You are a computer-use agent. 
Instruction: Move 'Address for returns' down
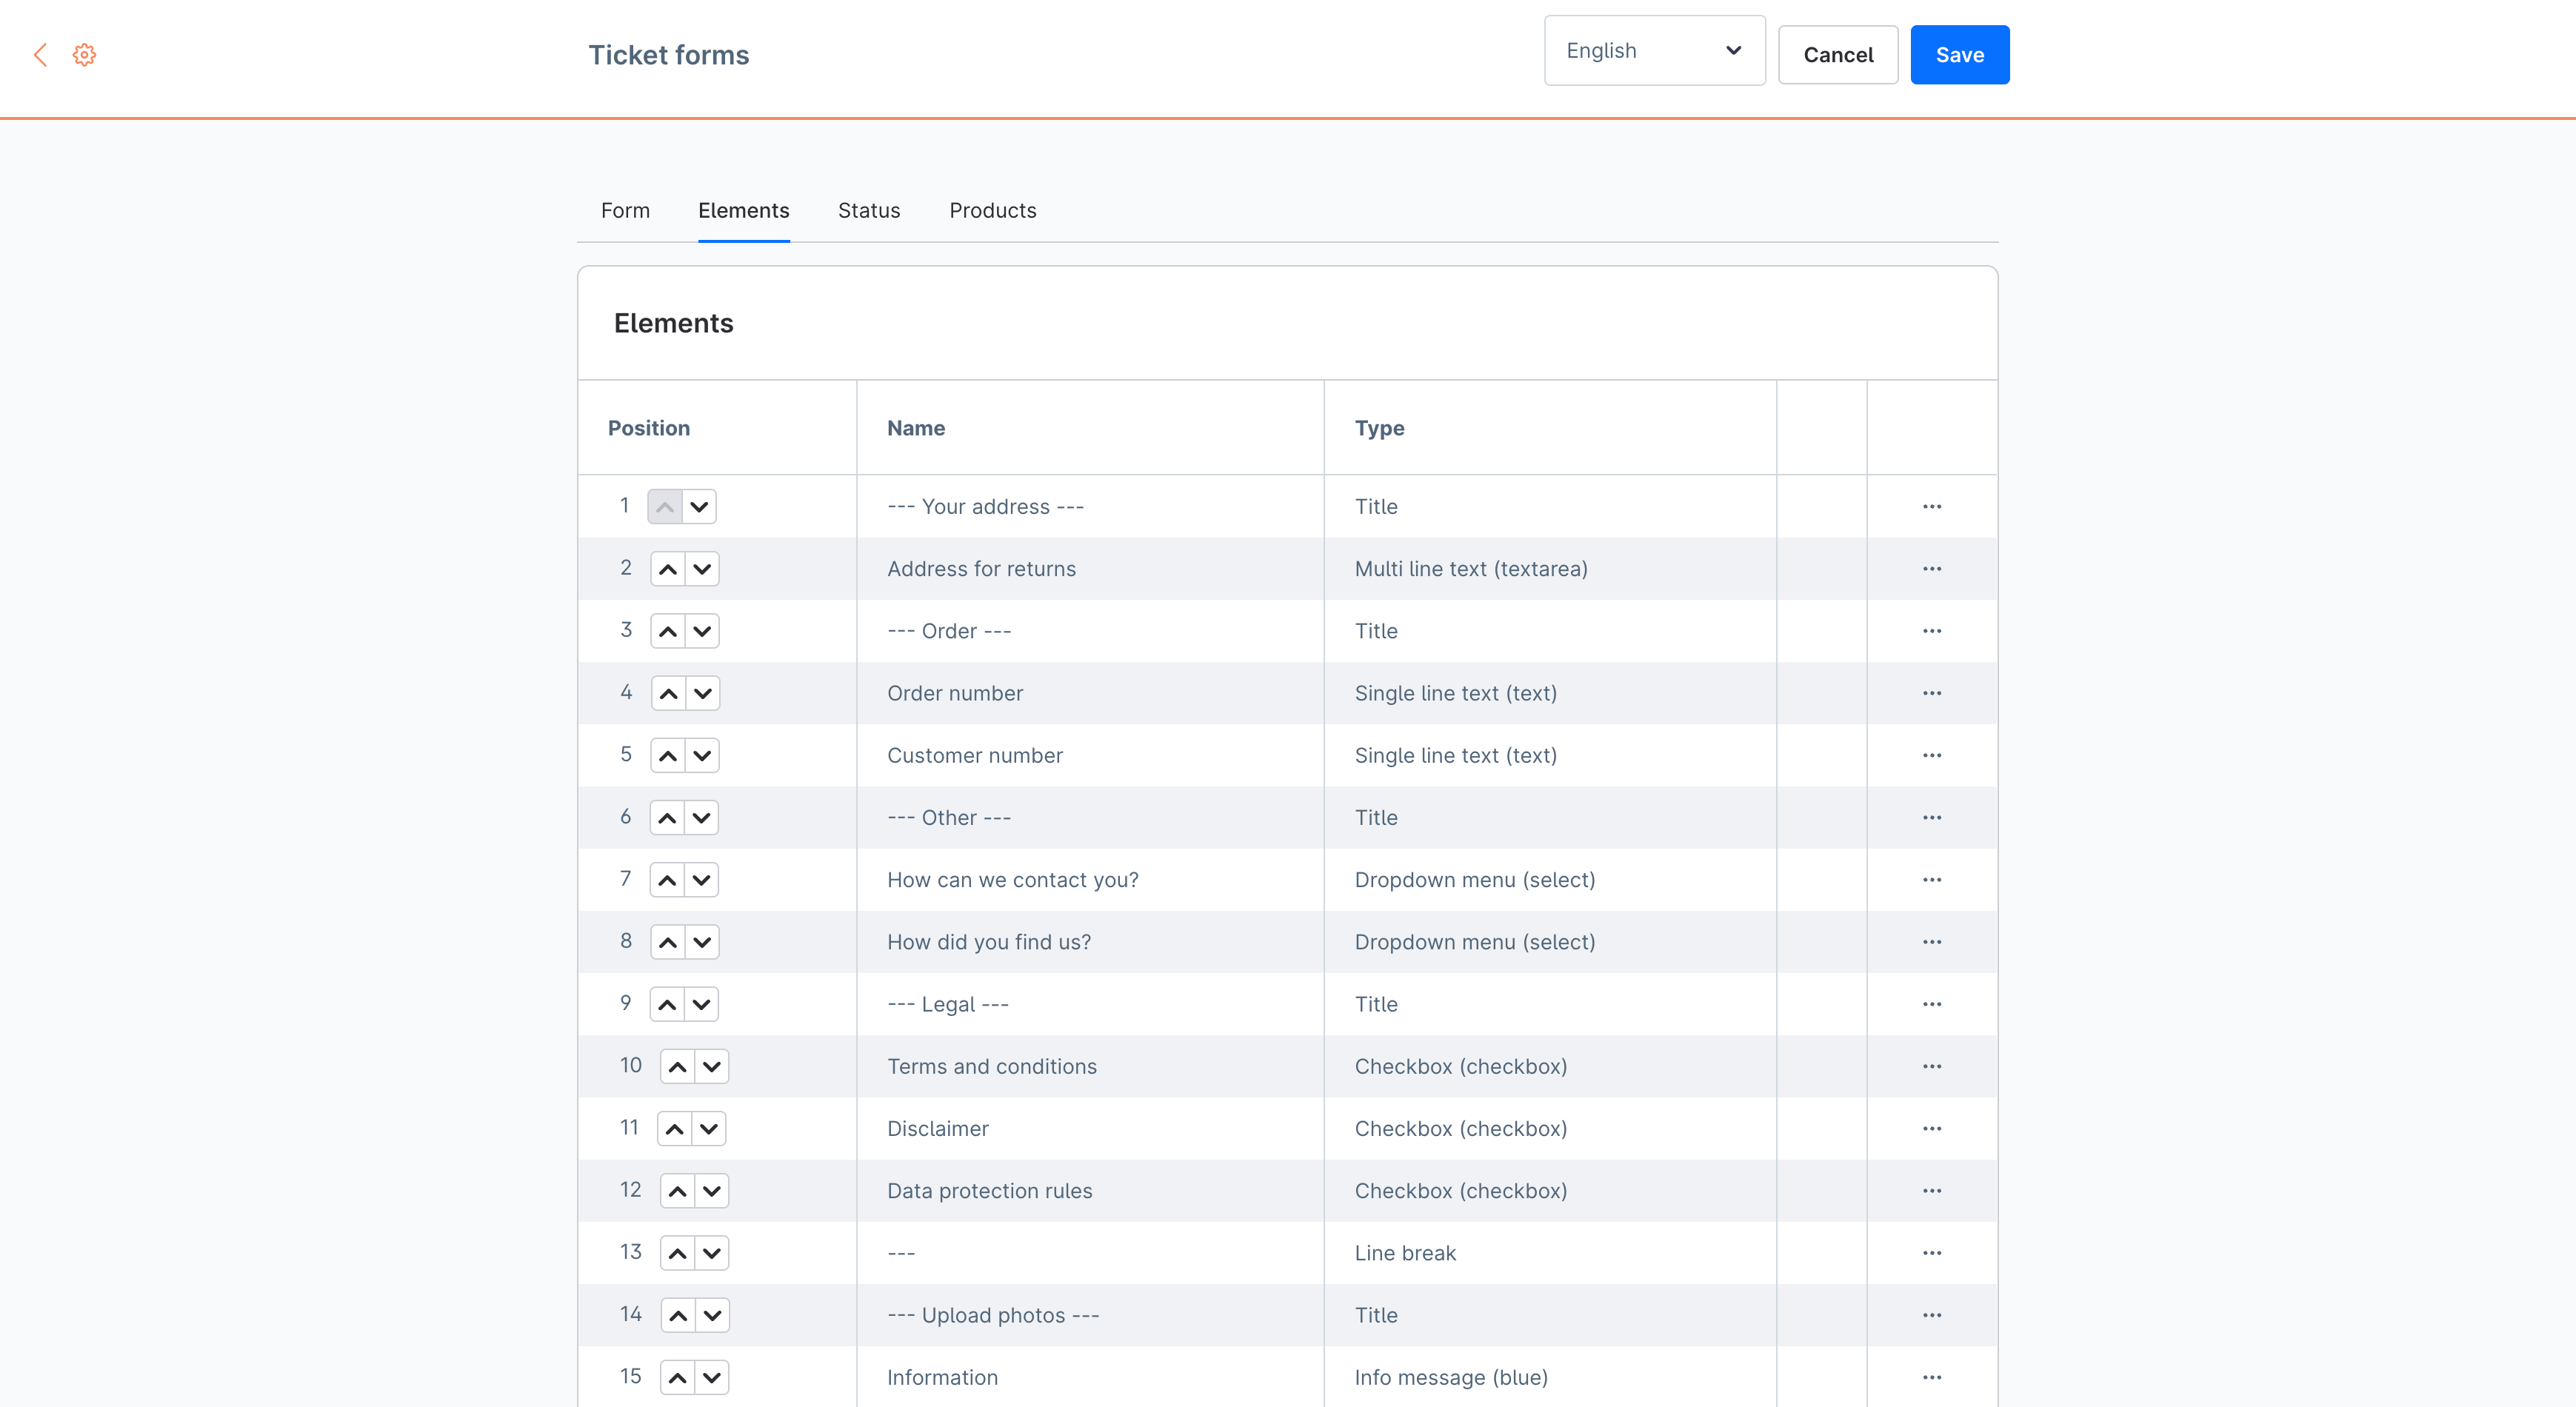coord(702,569)
